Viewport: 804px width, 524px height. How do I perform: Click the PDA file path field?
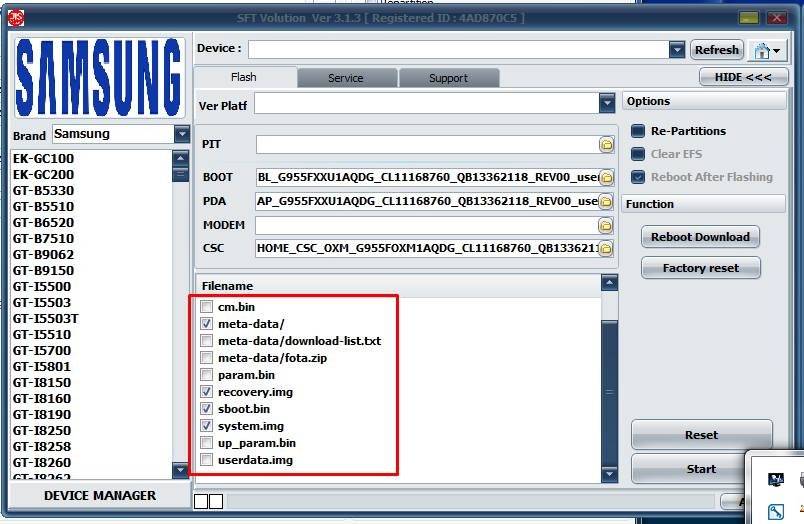tap(427, 201)
